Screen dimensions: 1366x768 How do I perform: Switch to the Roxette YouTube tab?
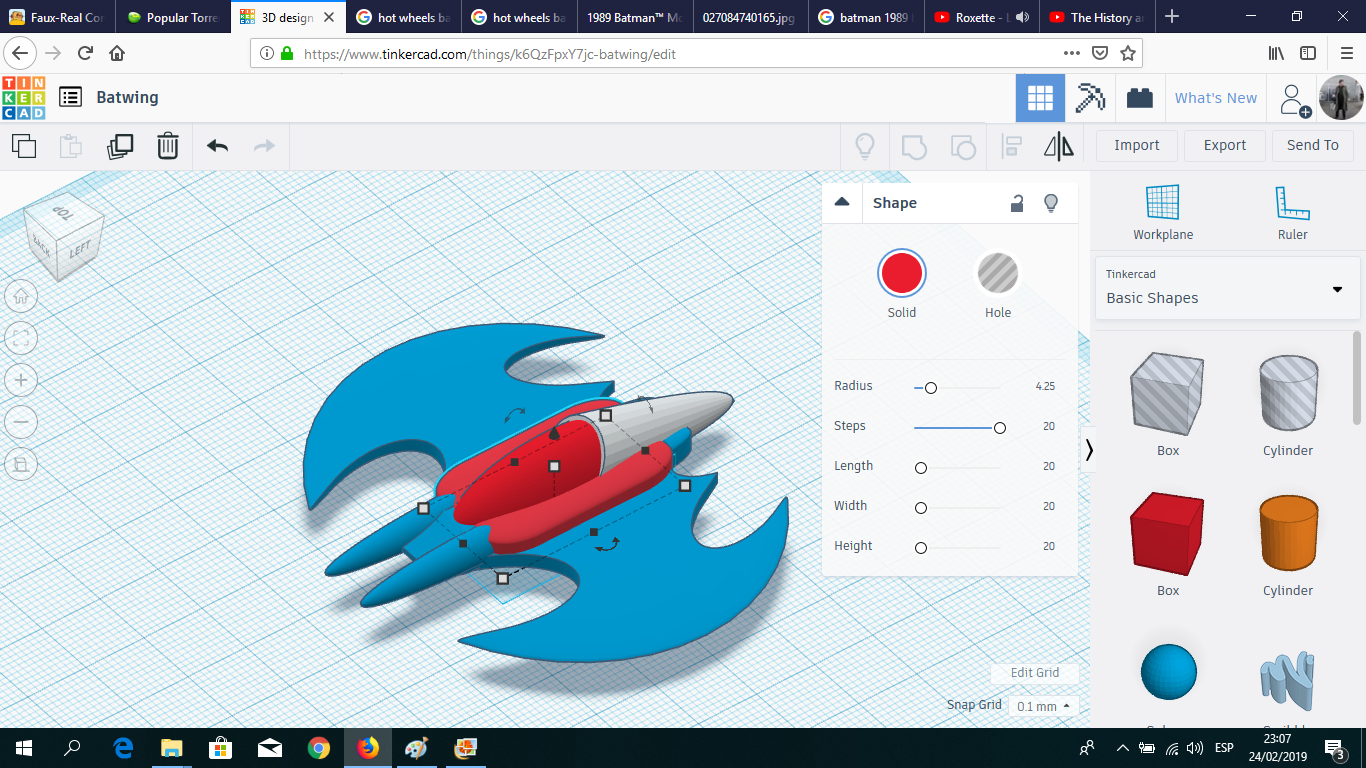point(981,17)
